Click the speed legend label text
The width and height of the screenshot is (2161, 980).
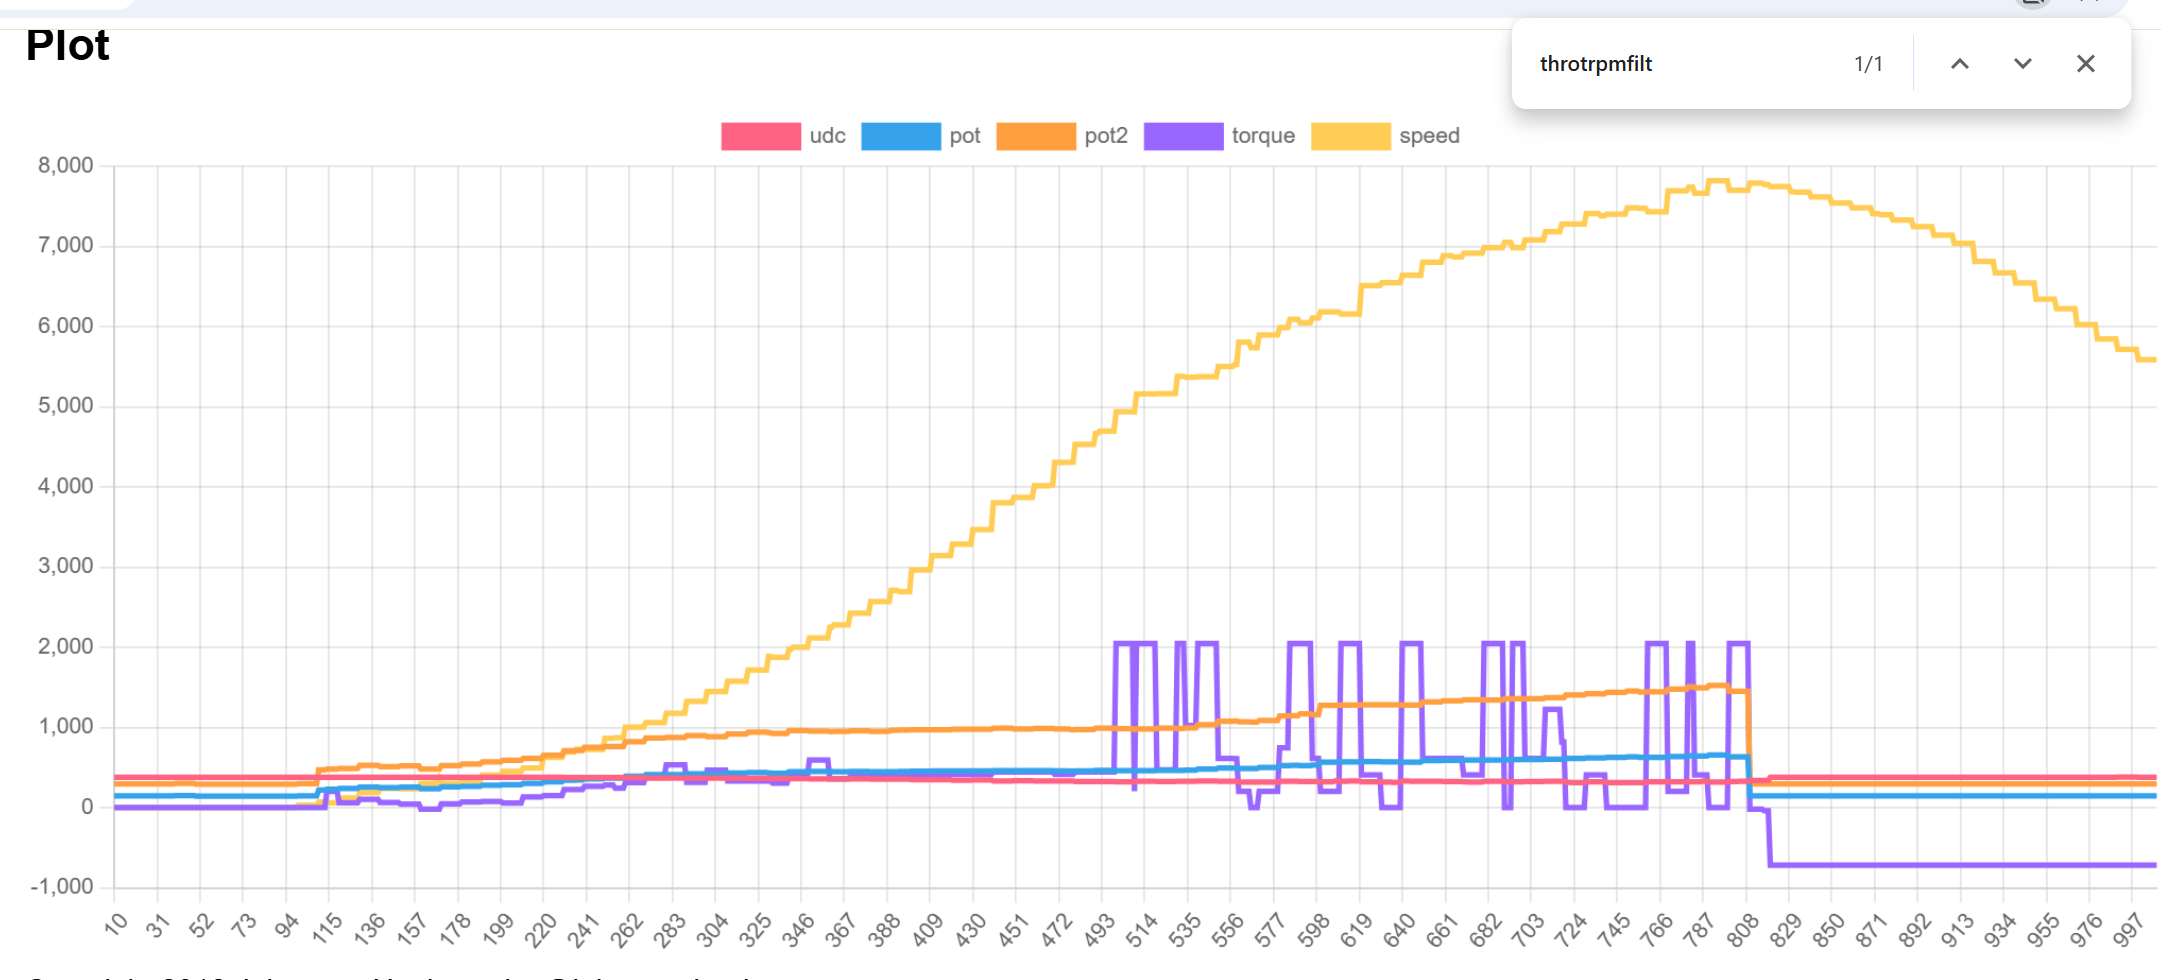[x=1428, y=136]
